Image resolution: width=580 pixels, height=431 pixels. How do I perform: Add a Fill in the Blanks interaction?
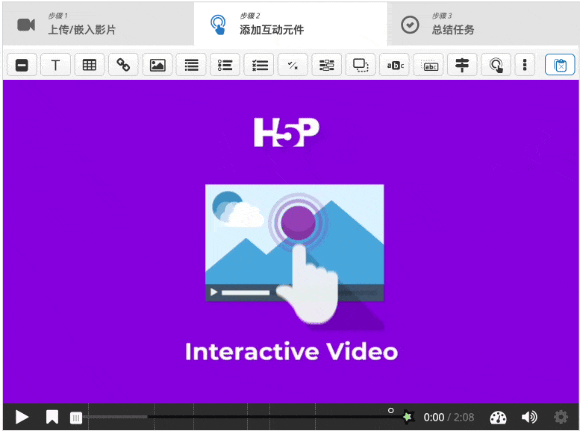point(327,65)
